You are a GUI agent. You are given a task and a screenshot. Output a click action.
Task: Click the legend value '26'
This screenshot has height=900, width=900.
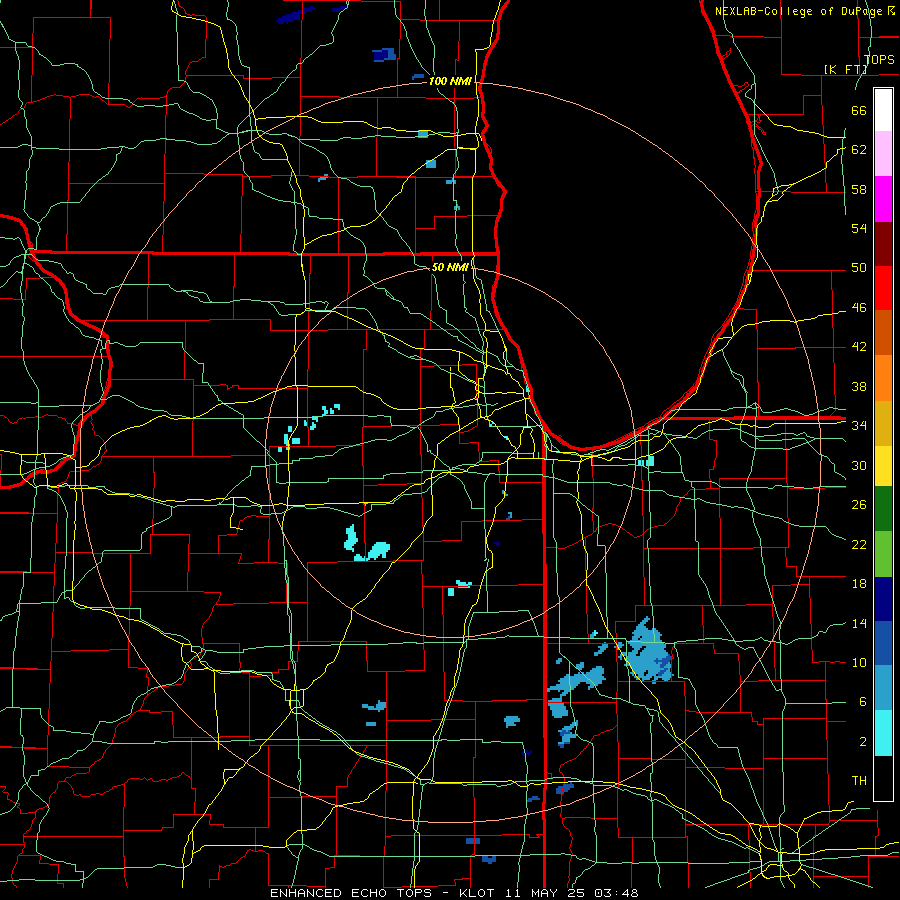click(859, 505)
